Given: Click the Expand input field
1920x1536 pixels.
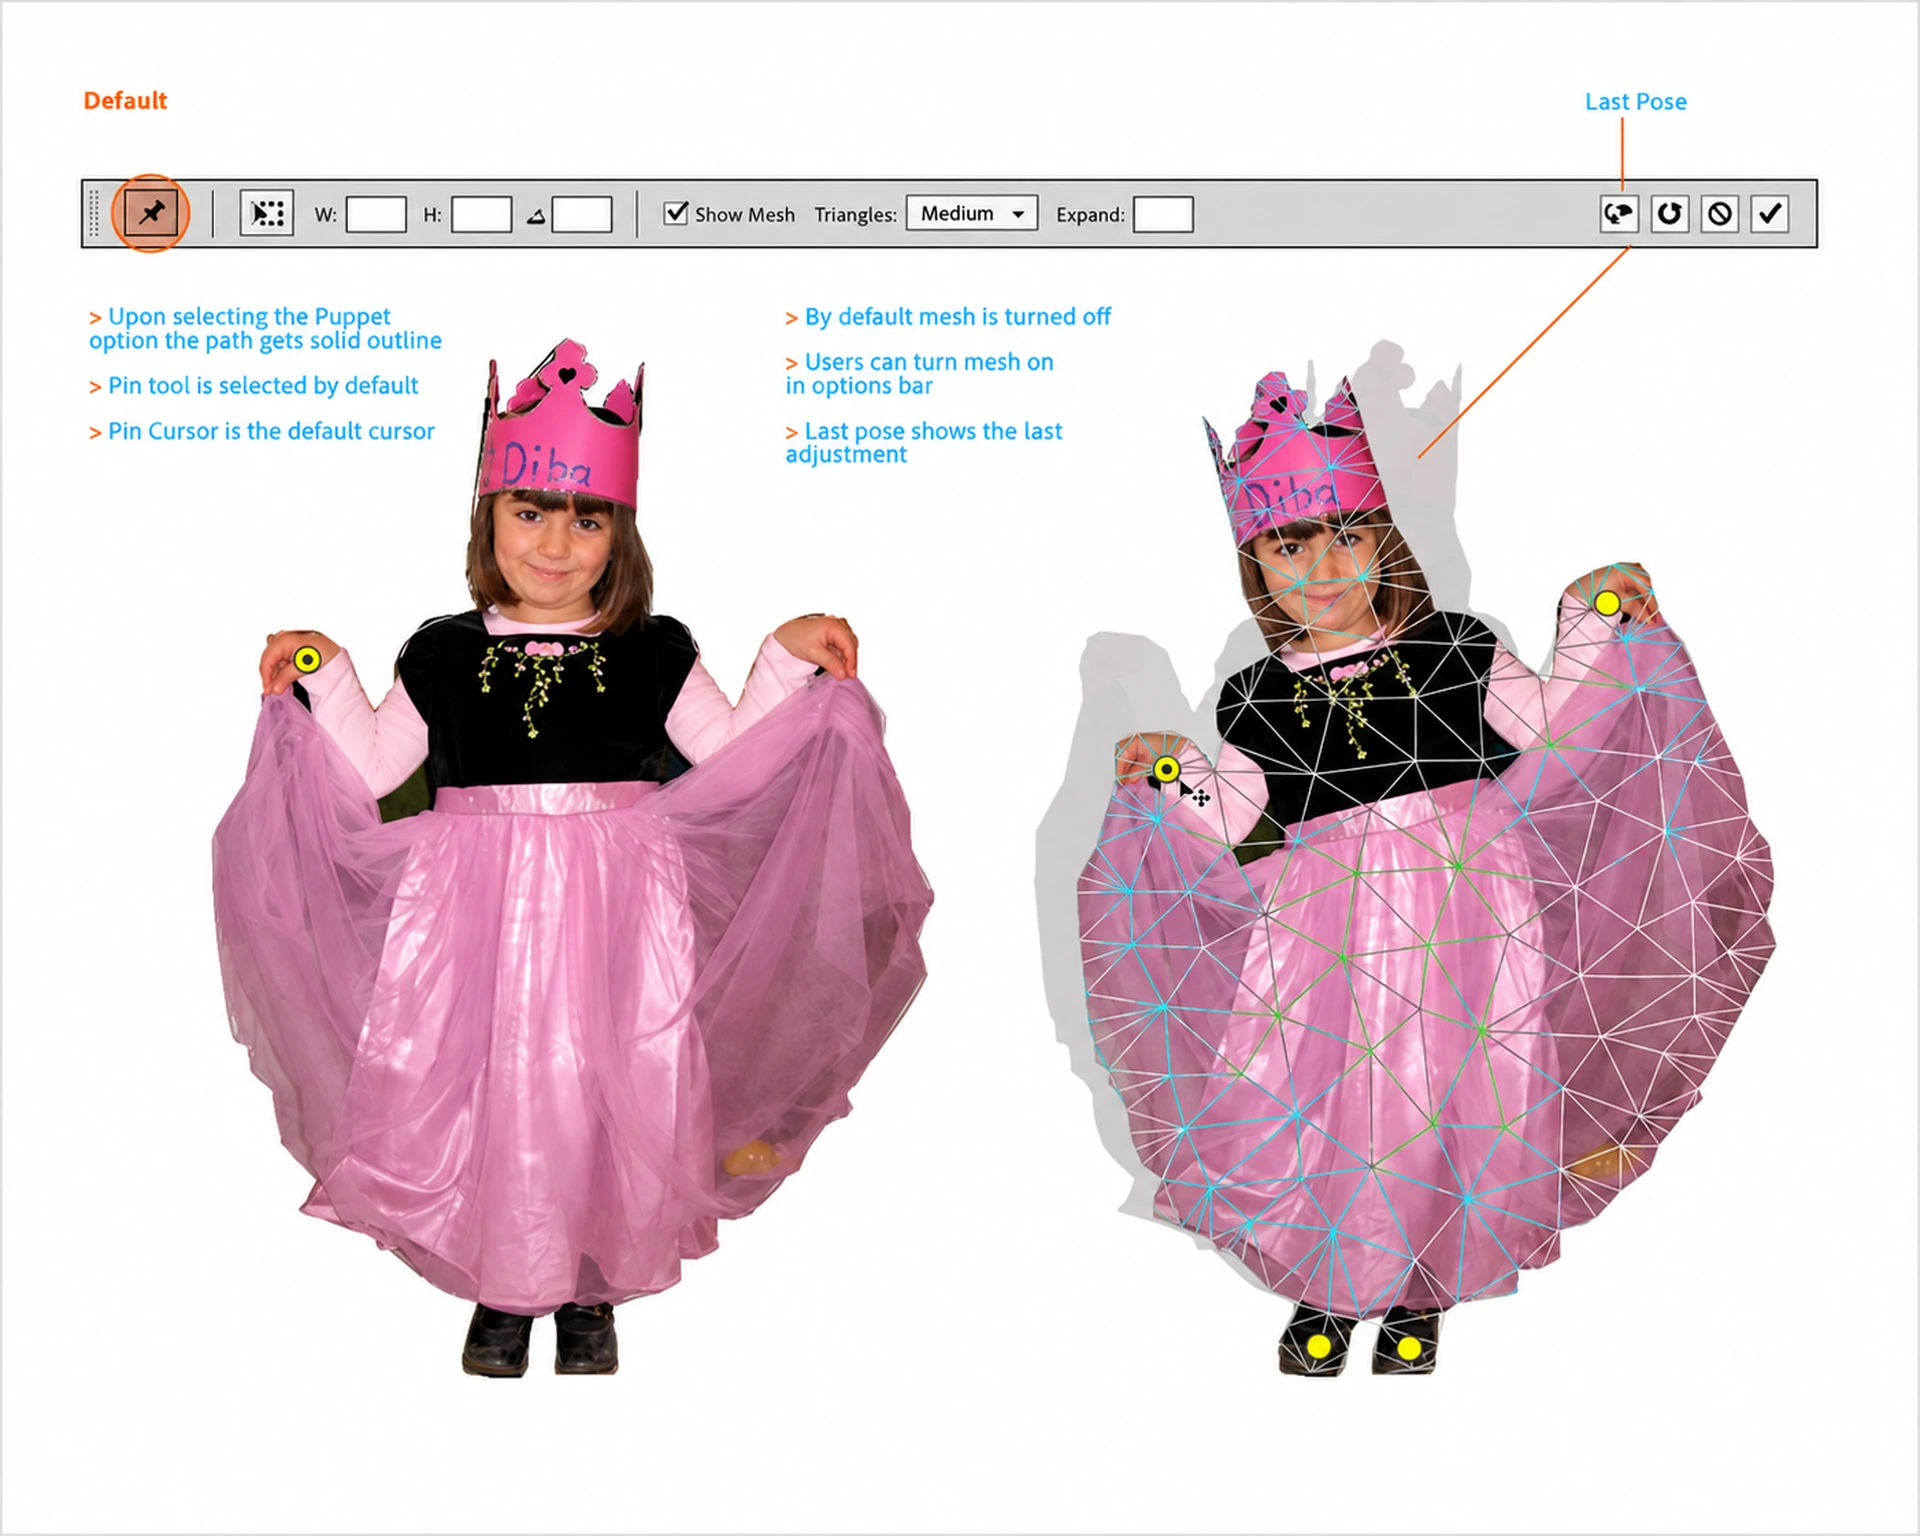Looking at the screenshot, I should 1163,214.
